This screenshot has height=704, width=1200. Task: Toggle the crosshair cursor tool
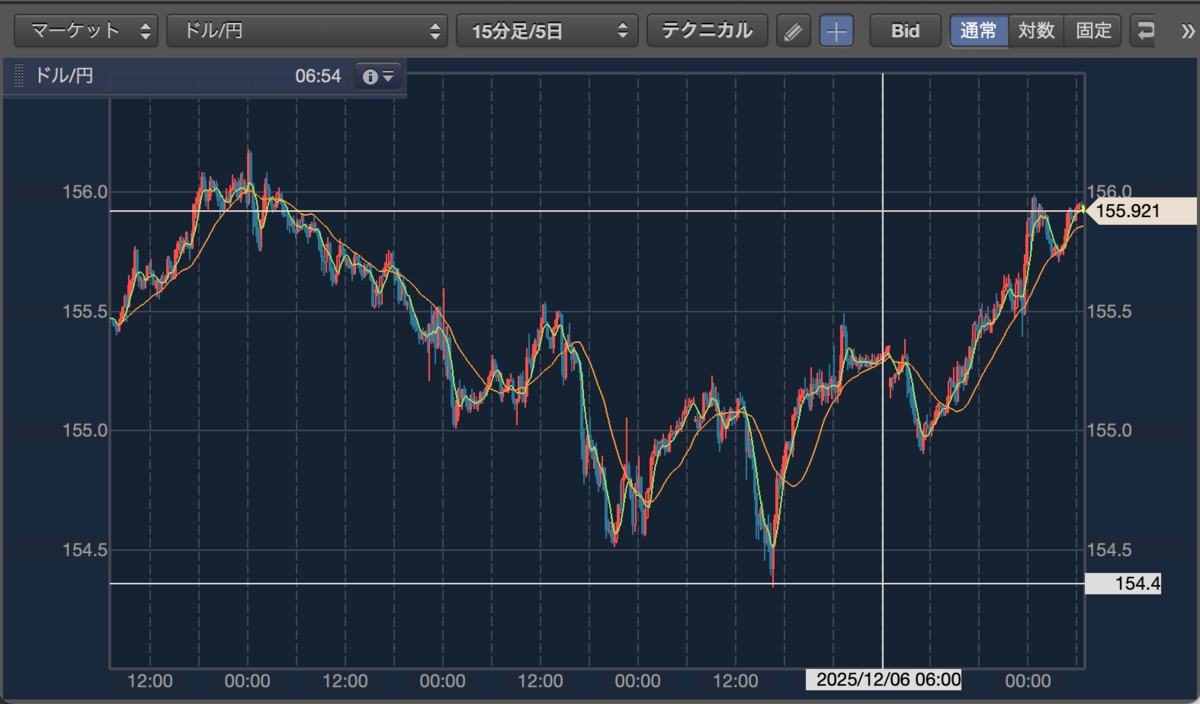point(836,31)
